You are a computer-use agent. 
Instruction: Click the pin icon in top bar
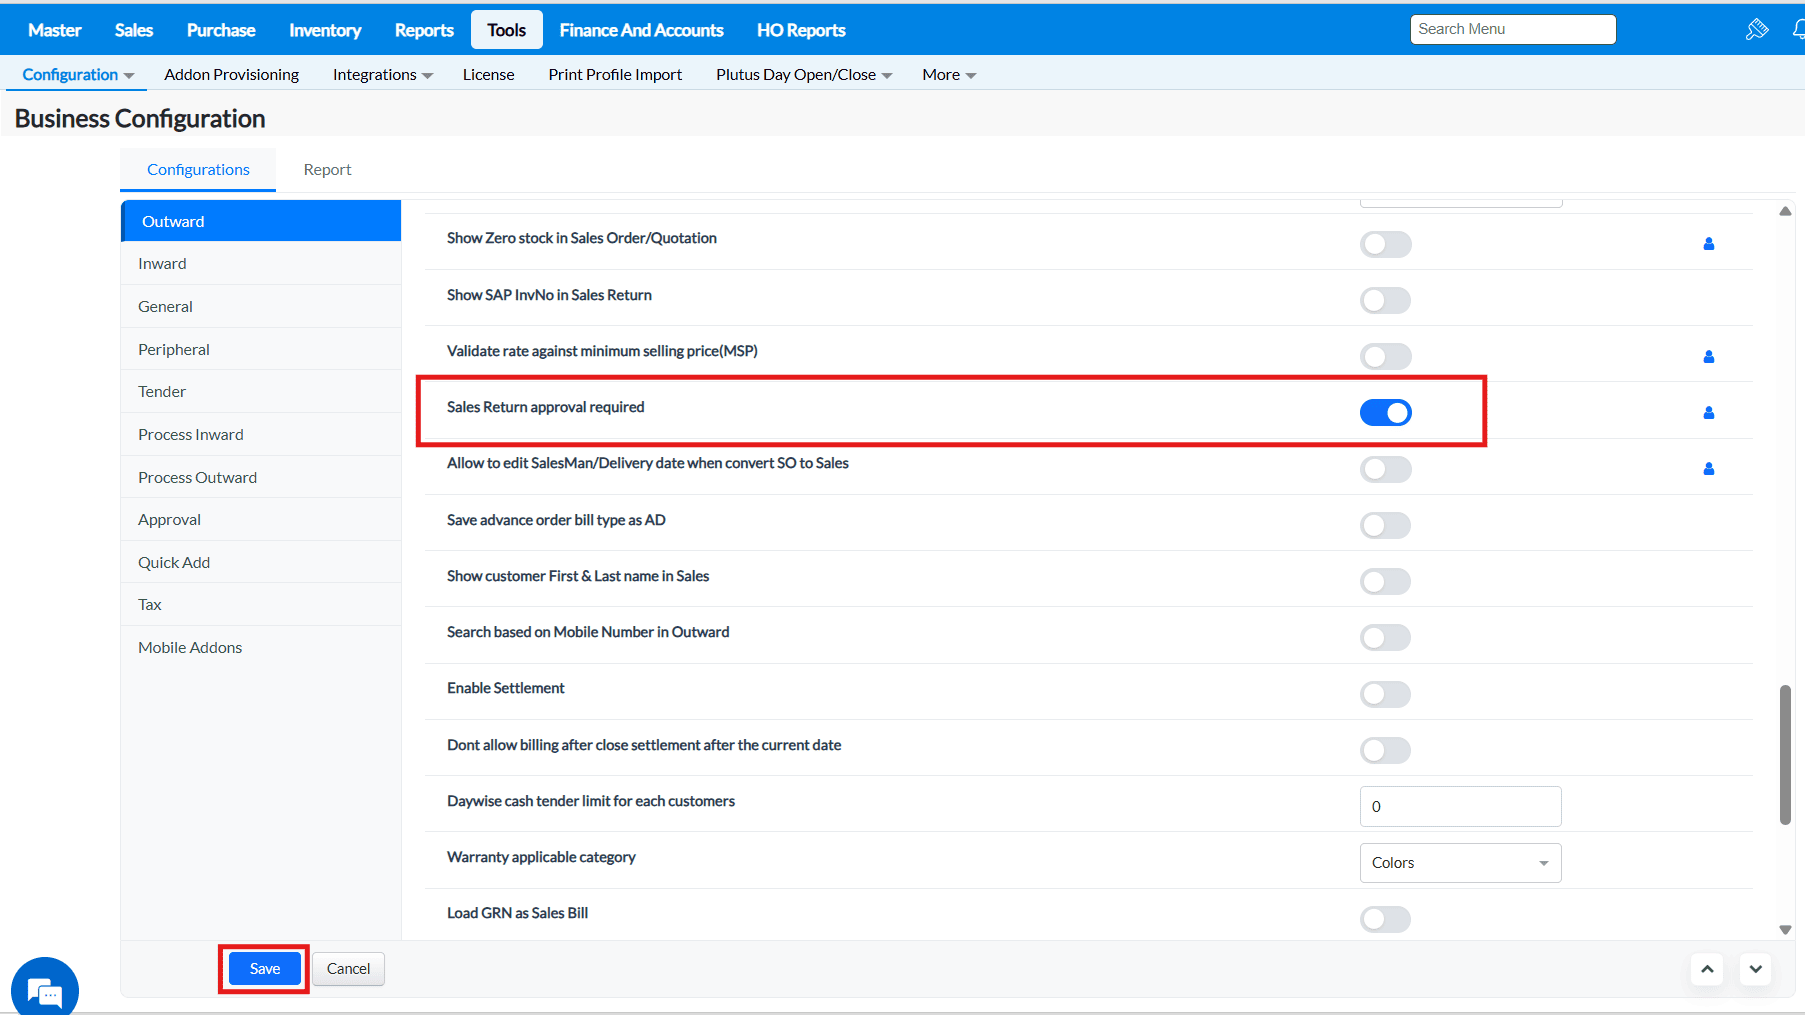tap(1757, 29)
